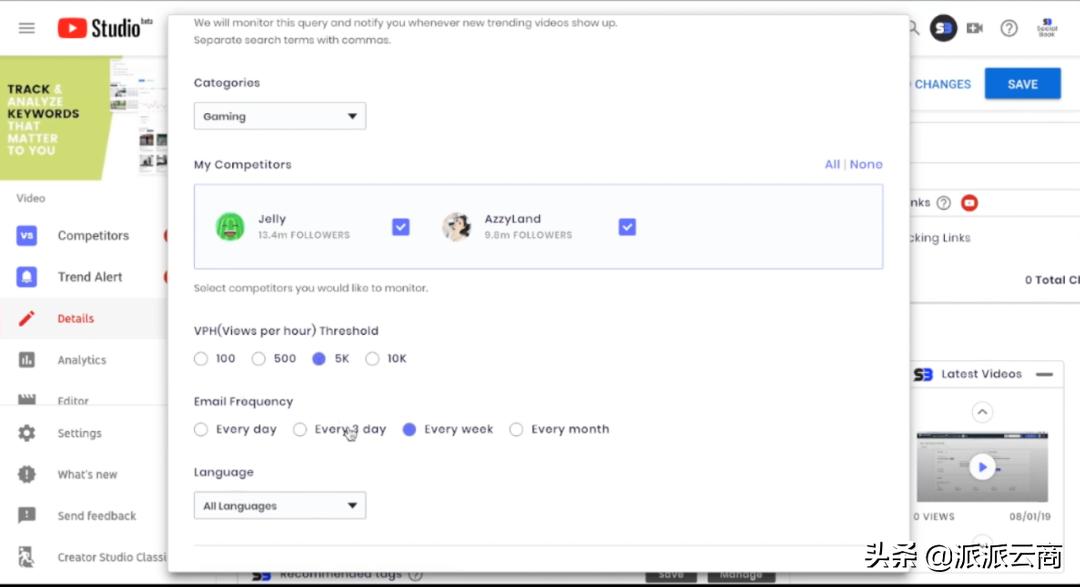The height and width of the screenshot is (587, 1080).
Task: Click the Track & Analyze Keywords banner
Action: pos(83,118)
